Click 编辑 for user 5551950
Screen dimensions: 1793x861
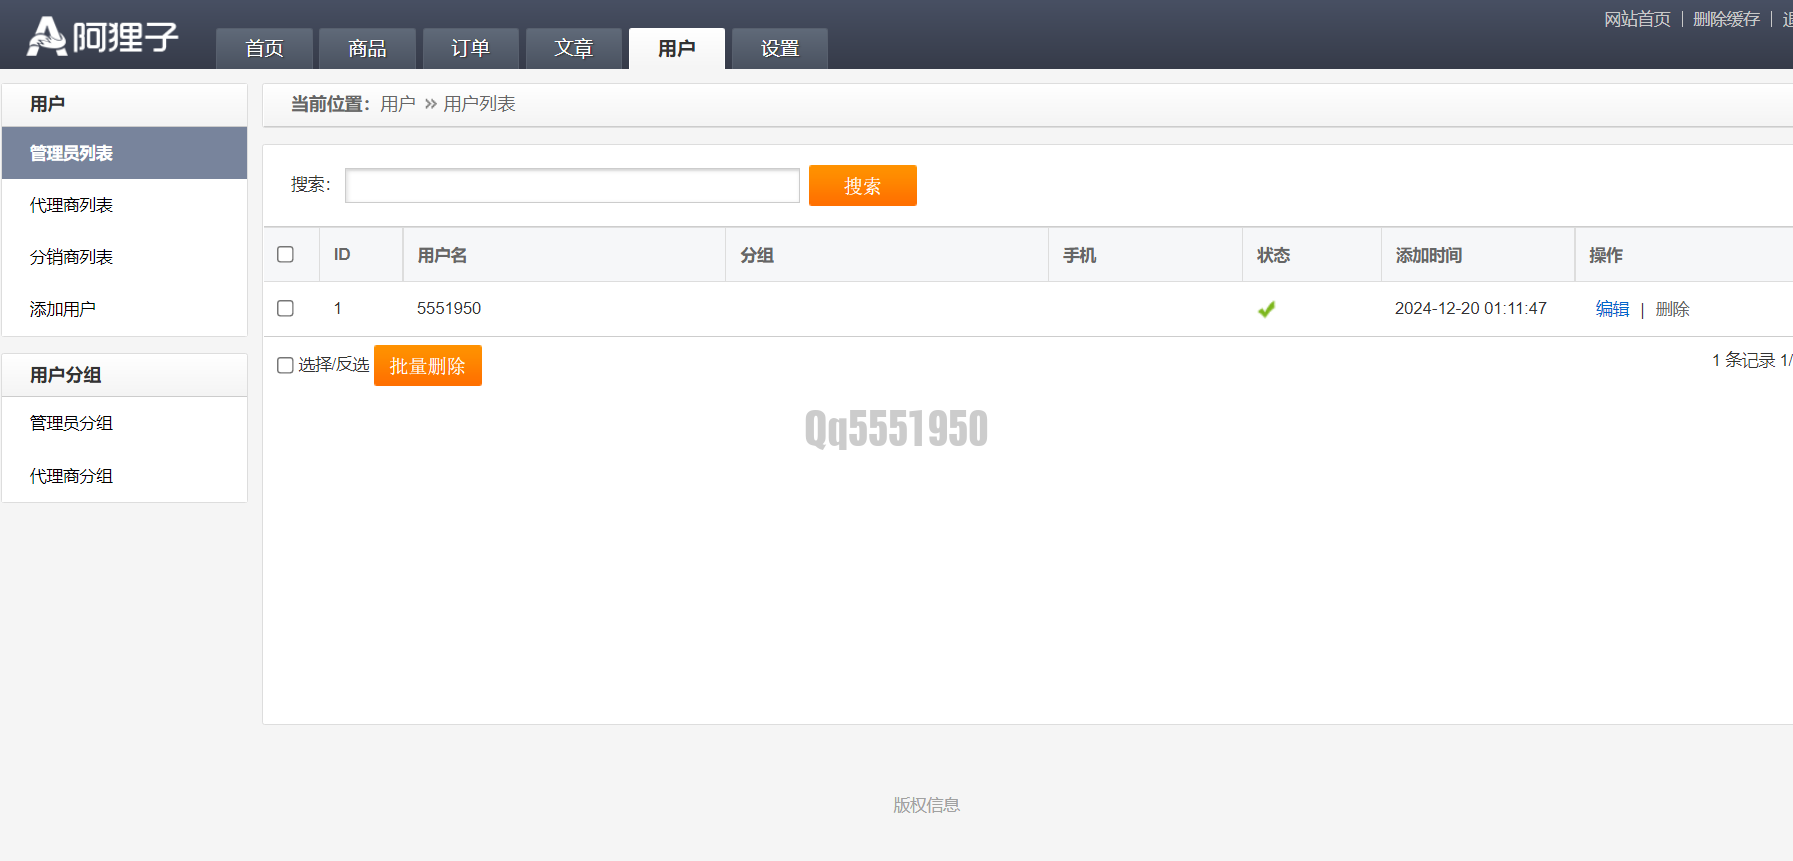tap(1612, 309)
